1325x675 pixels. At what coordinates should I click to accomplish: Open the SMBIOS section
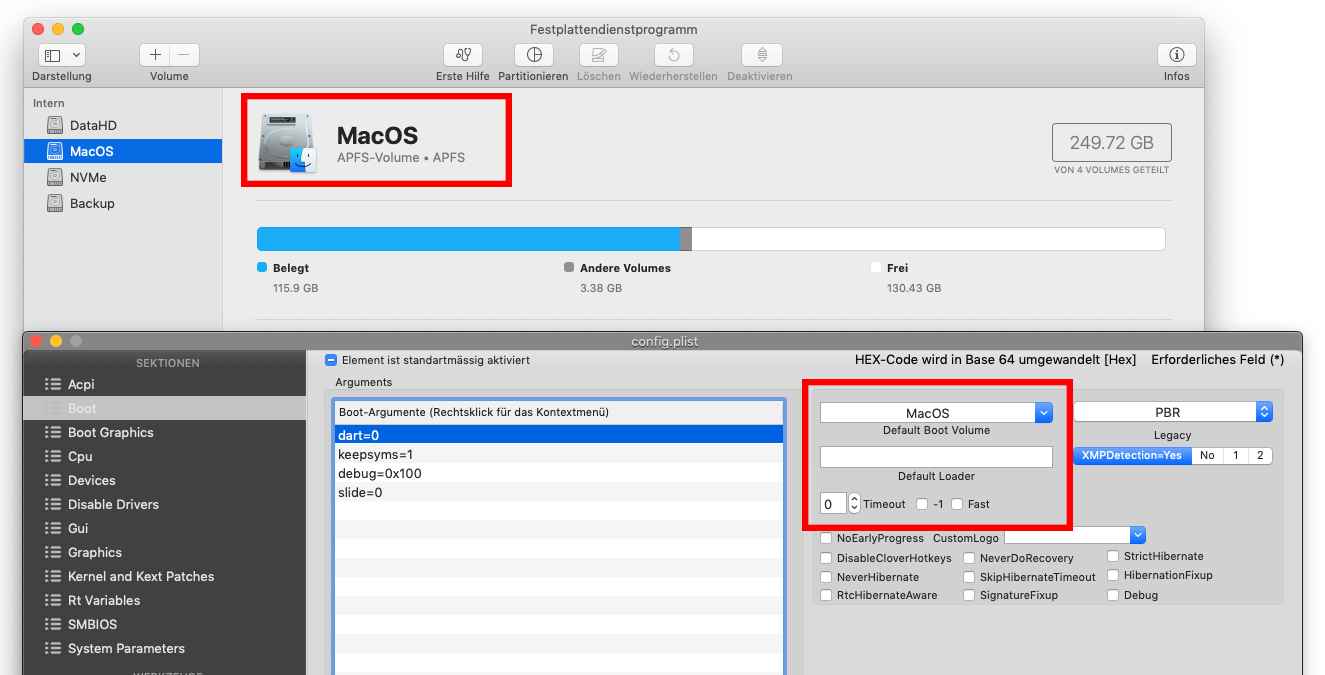point(164,624)
